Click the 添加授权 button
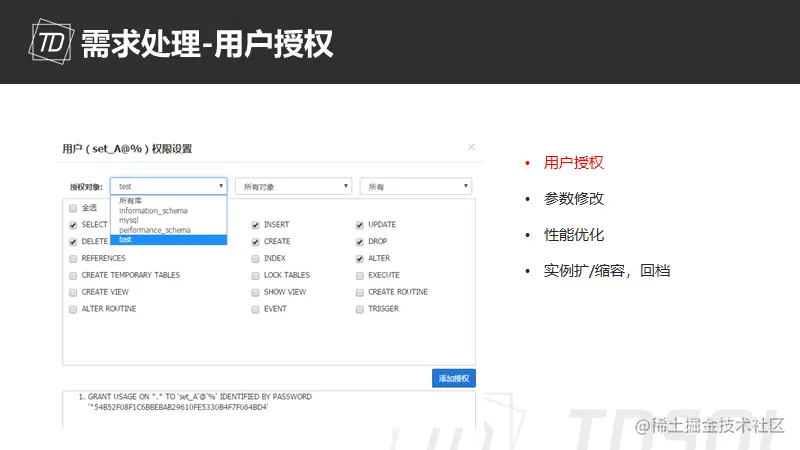Screen dimensions: 800x450 454,378
